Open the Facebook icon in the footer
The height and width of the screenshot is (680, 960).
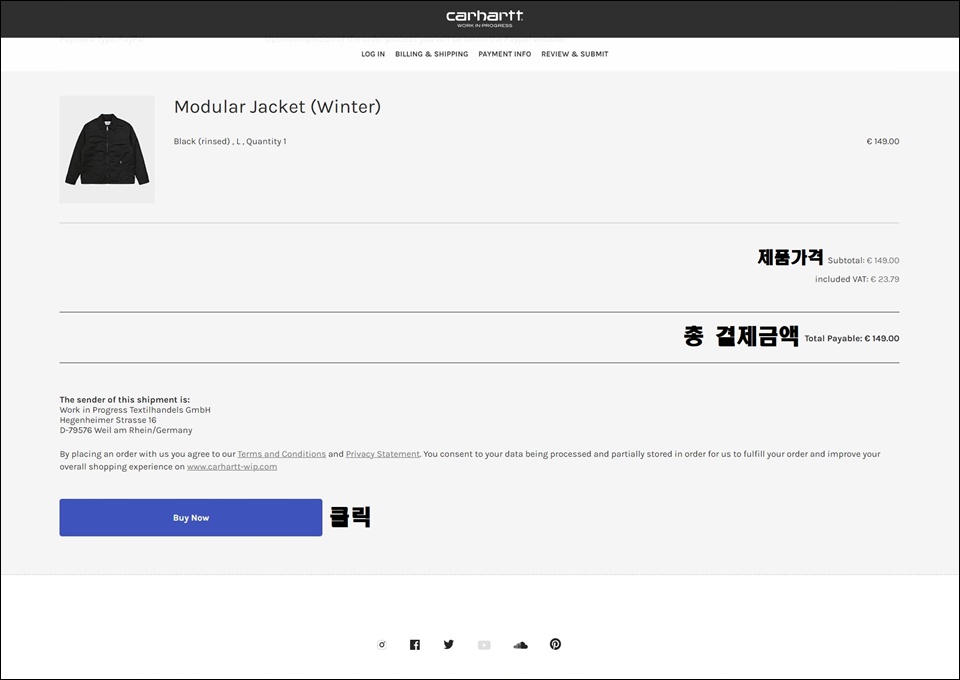tap(414, 645)
